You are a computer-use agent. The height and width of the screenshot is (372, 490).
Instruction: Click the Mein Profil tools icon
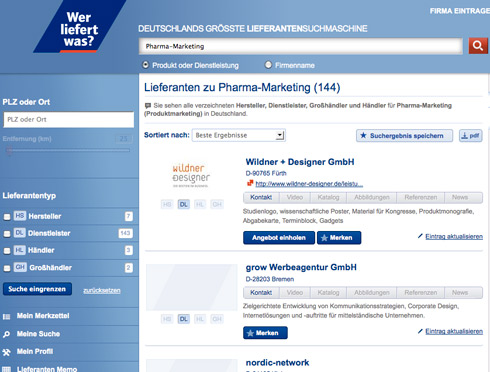pos(6,352)
